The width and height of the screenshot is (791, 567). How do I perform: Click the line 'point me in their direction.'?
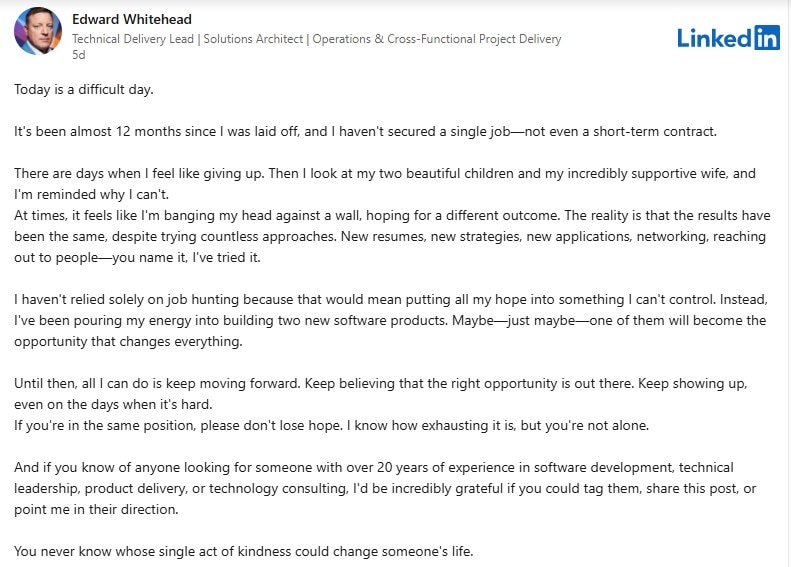[96, 509]
